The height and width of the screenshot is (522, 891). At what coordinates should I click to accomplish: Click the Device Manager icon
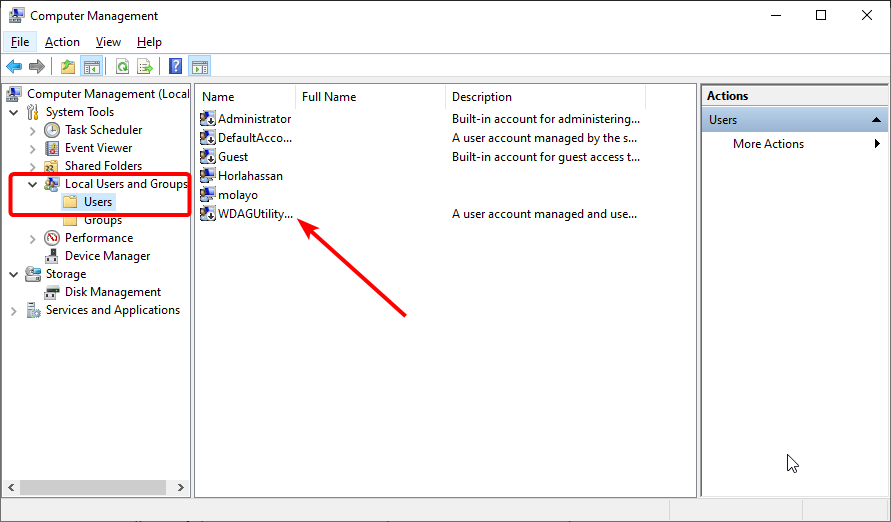(x=52, y=256)
